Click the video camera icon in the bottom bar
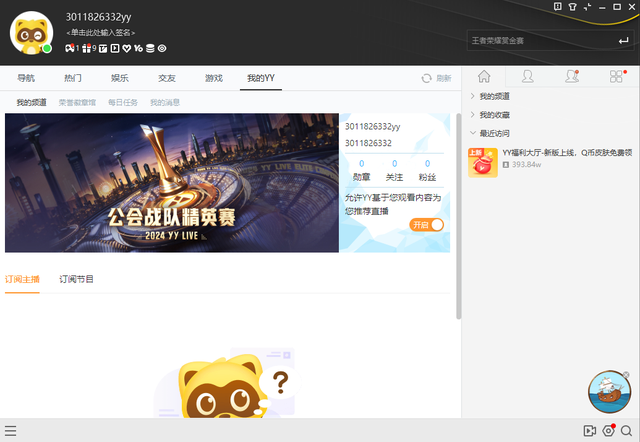This screenshot has width=640, height=442. point(589,431)
